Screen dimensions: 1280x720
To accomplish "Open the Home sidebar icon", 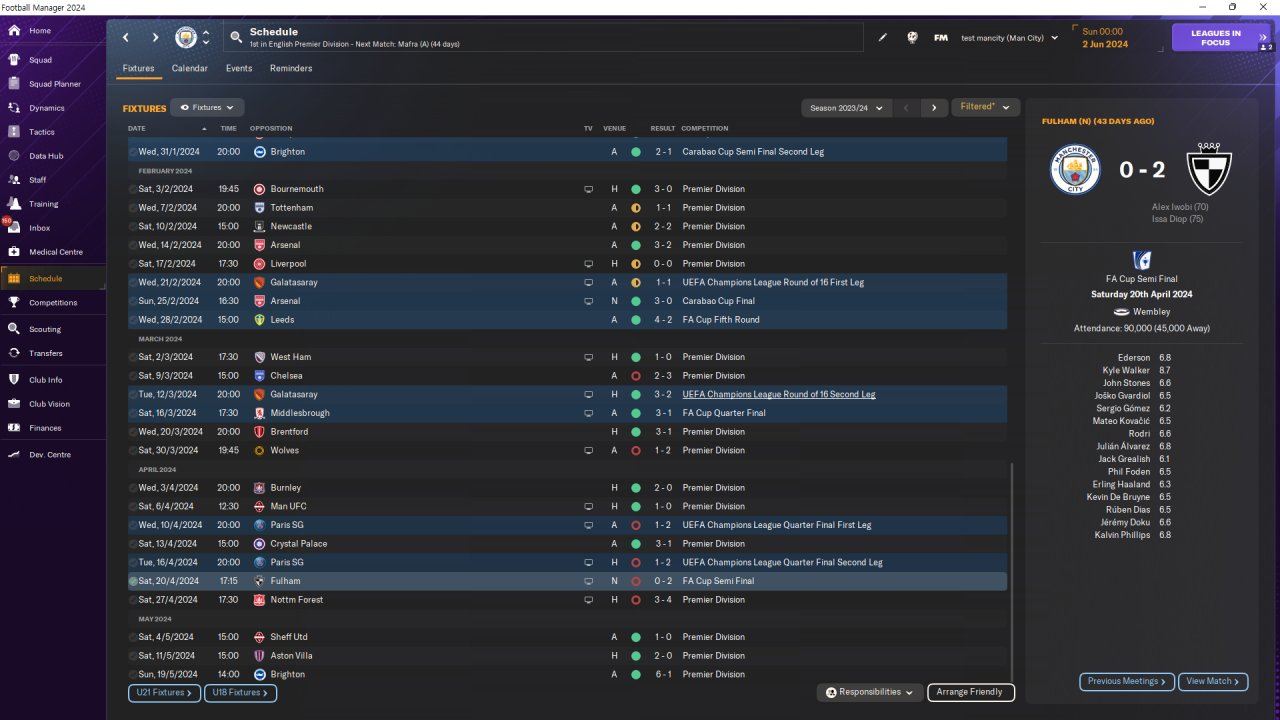I will (x=14, y=31).
